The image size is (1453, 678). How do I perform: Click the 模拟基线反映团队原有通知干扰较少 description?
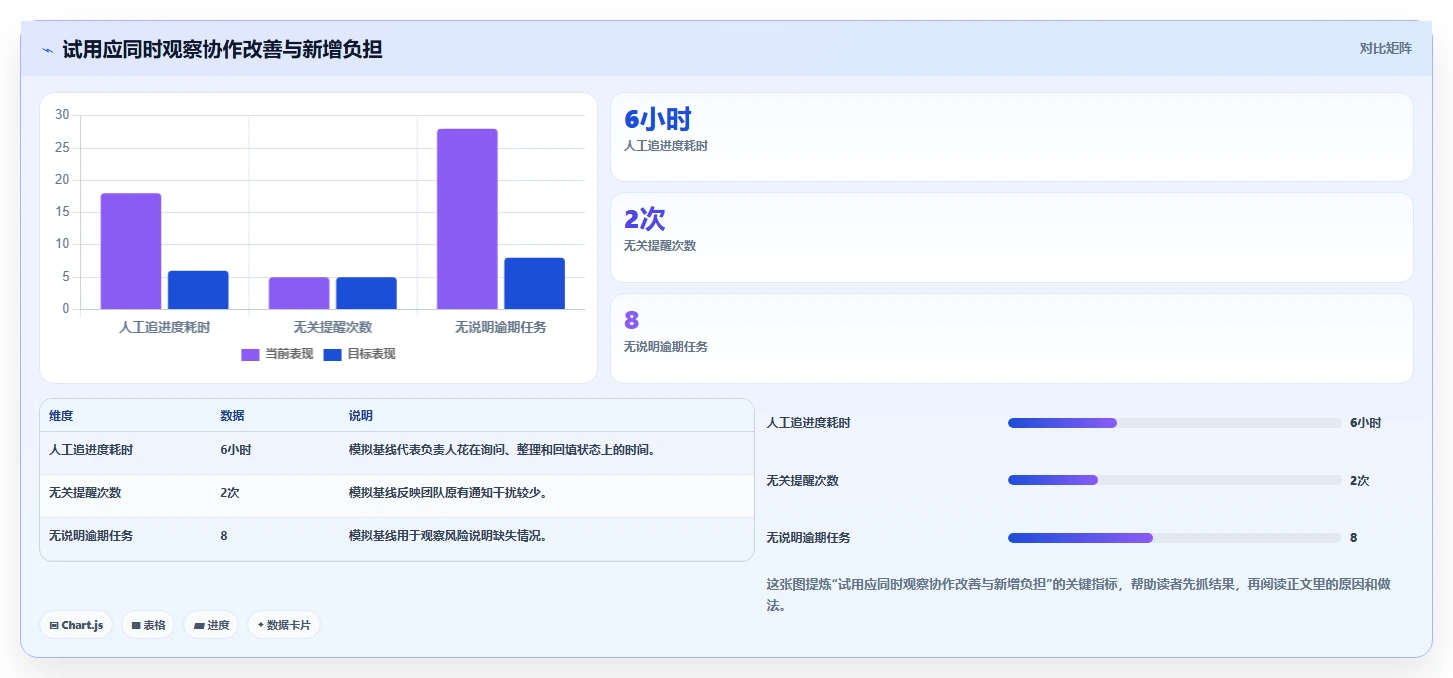click(447, 493)
